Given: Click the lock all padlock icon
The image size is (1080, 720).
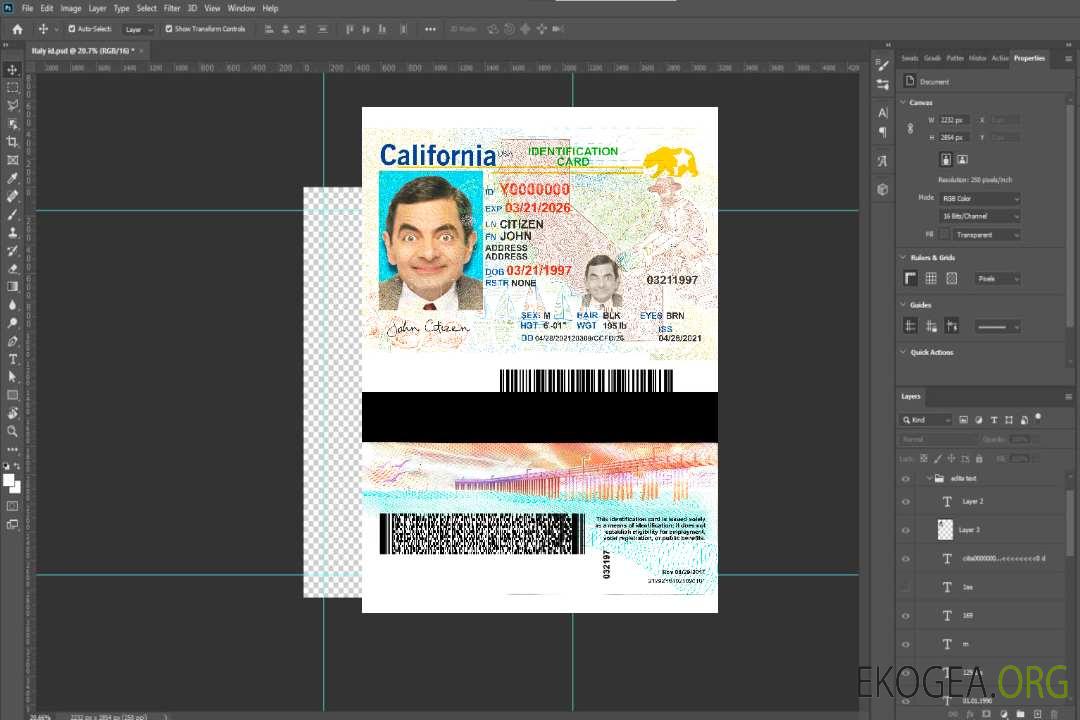Looking at the screenshot, I should [x=979, y=458].
